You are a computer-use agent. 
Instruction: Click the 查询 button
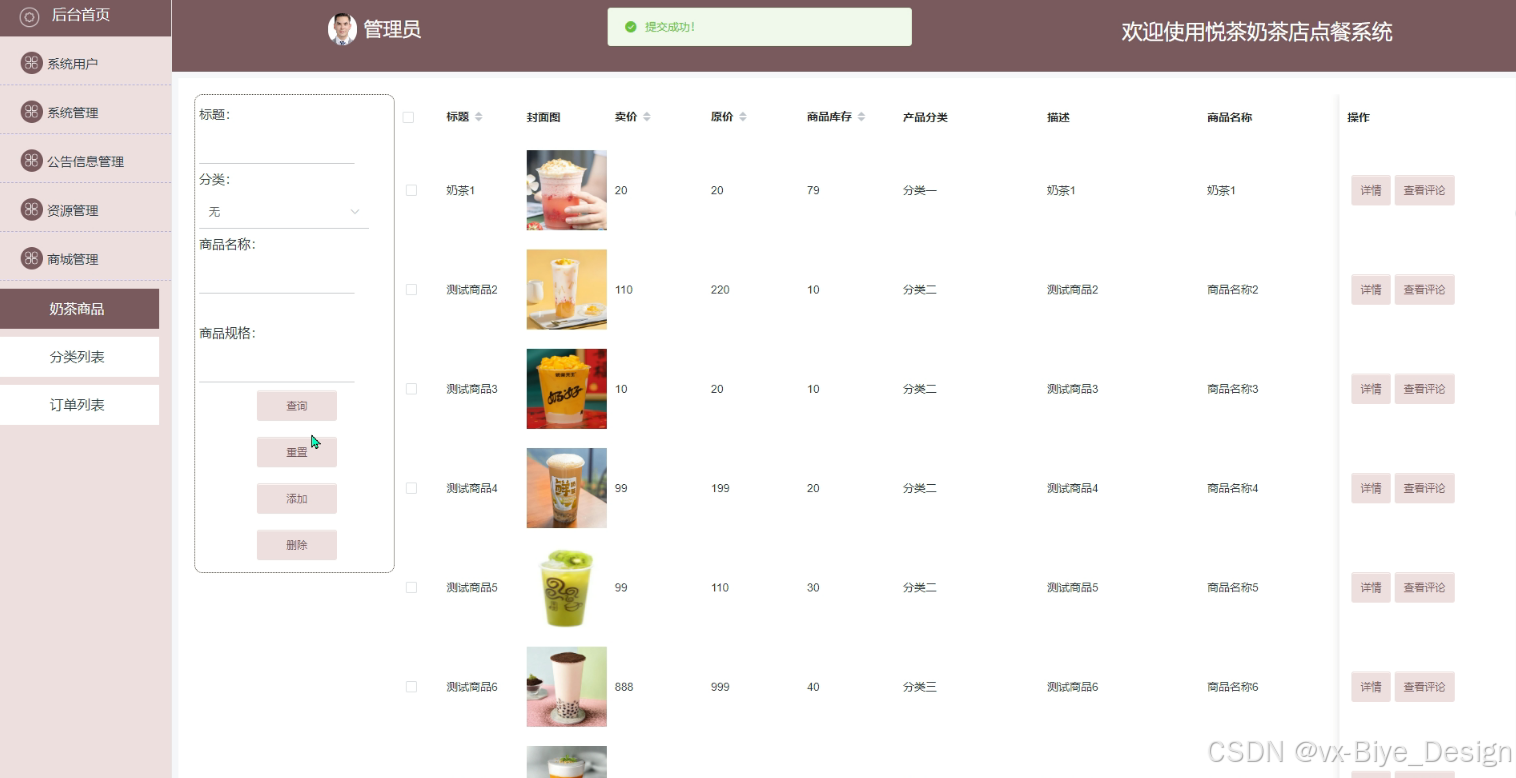297,406
